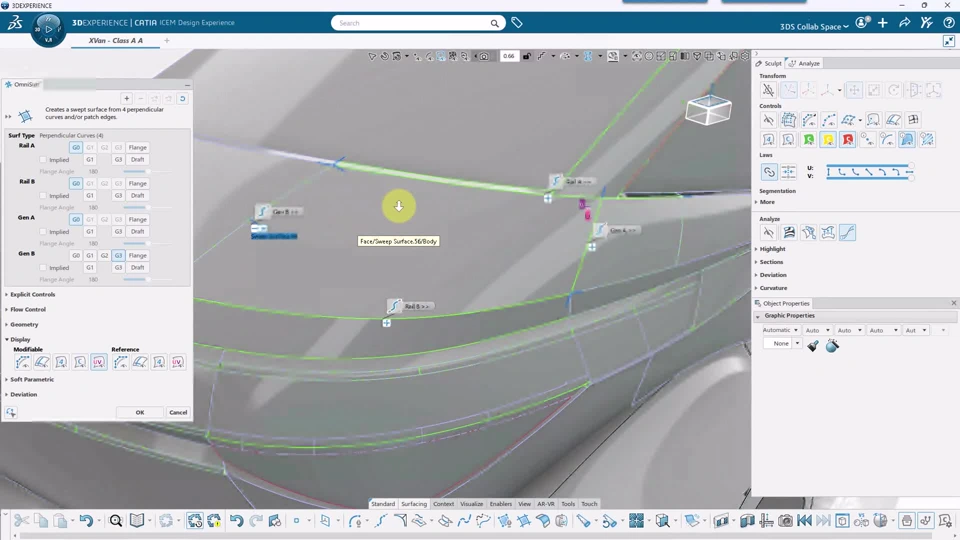Expand Soft Parametric section
Image resolution: width=960 pixels, height=540 pixels.
(30, 380)
